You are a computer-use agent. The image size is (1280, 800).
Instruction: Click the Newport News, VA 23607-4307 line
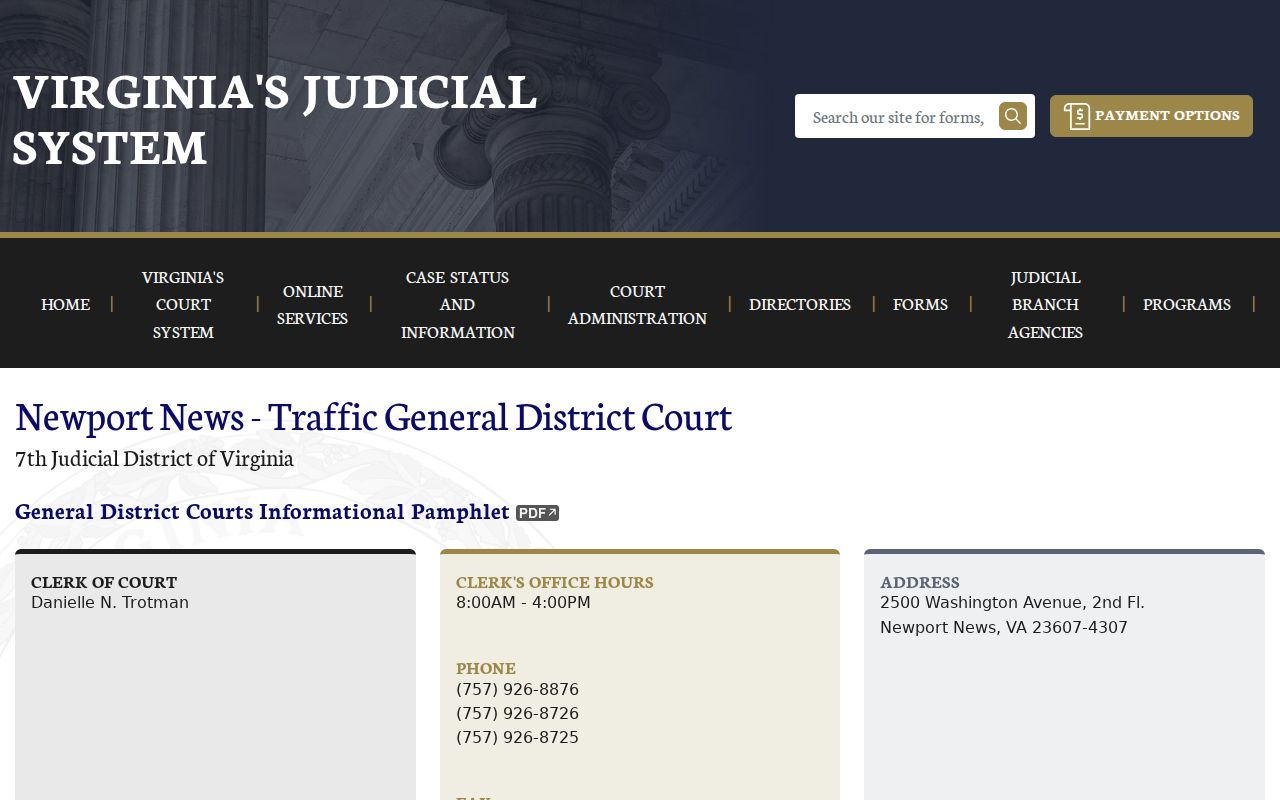click(x=1004, y=628)
